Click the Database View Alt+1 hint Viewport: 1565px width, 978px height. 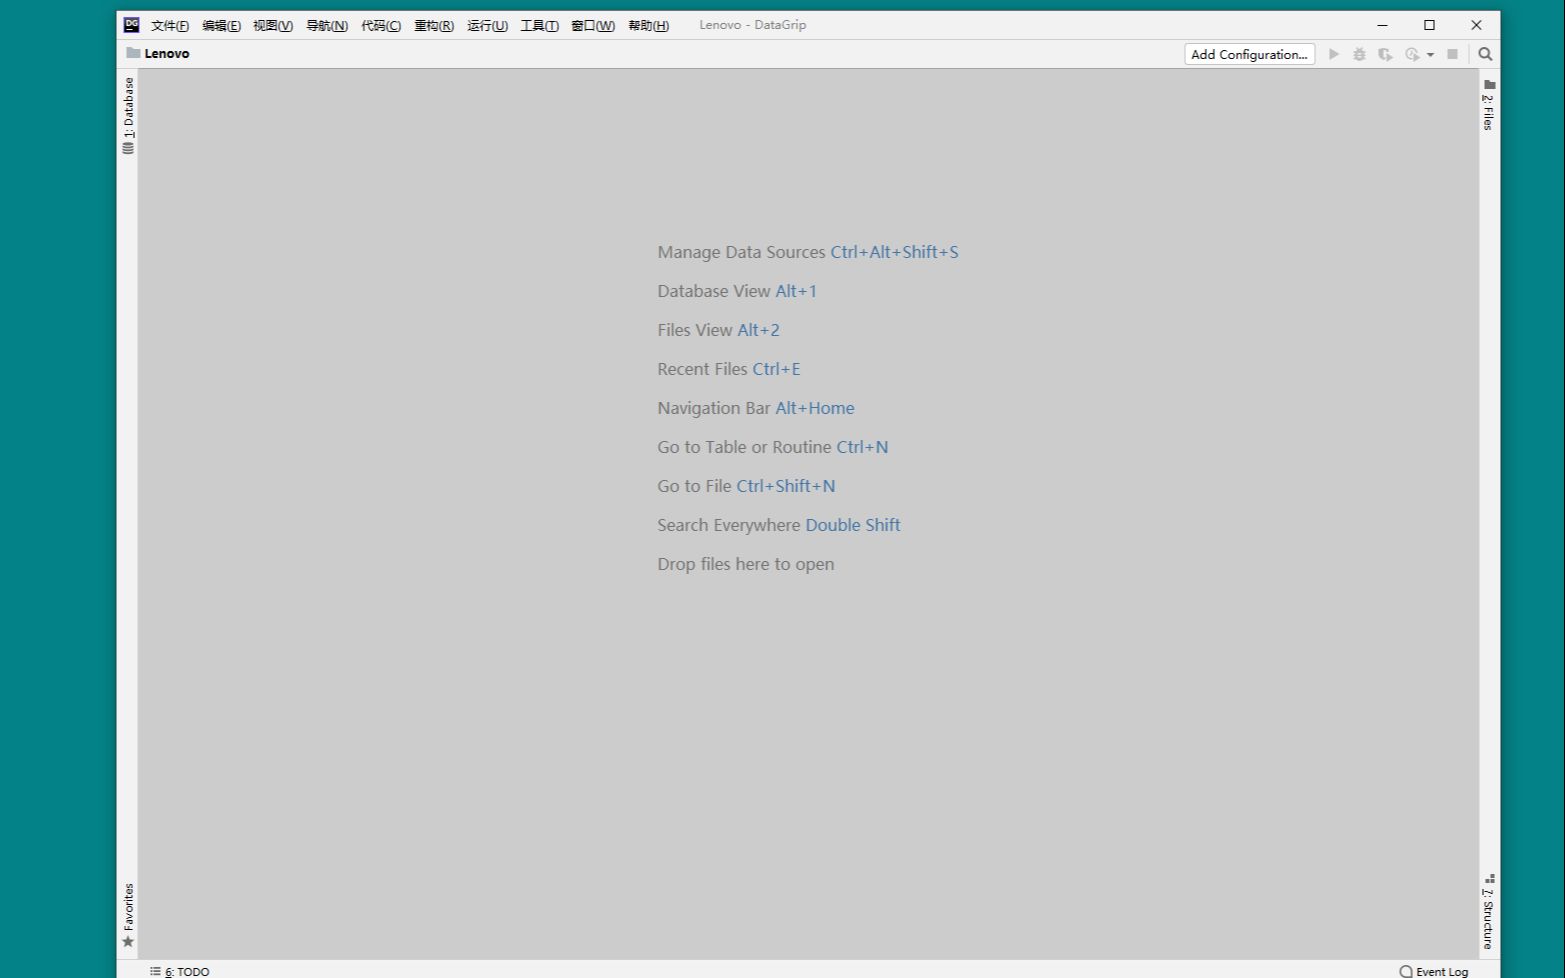click(x=737, y=291)
